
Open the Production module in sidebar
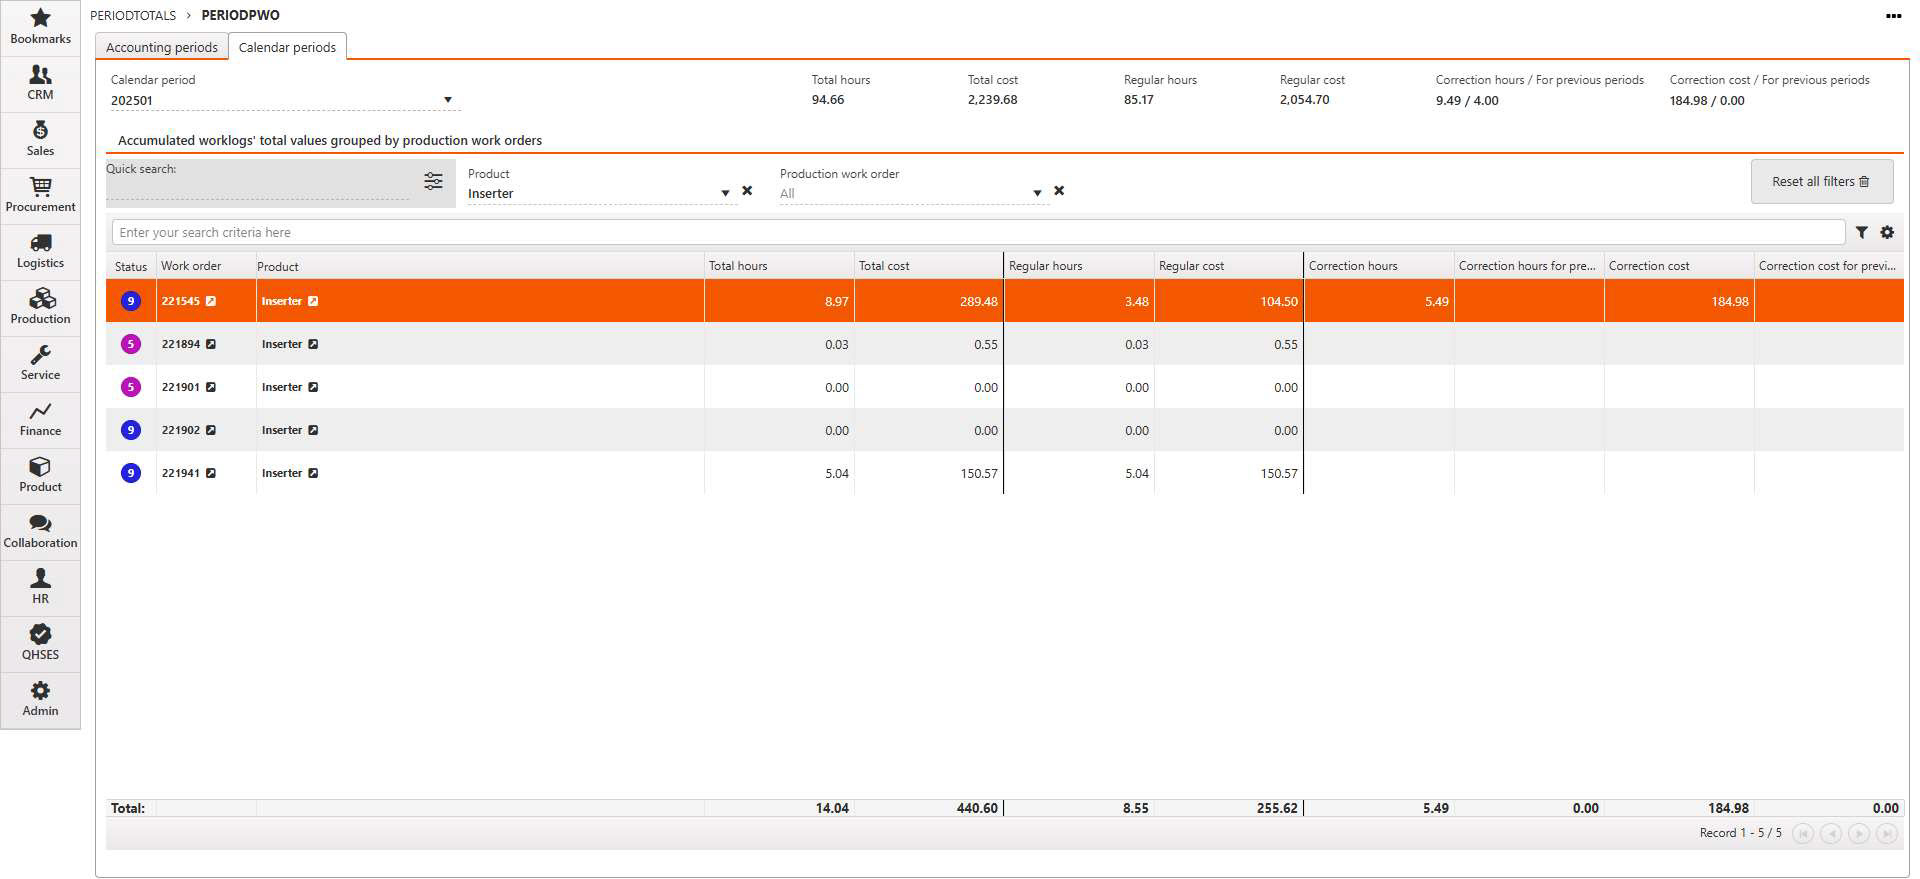pyautogui.click(x=40, y=306)
